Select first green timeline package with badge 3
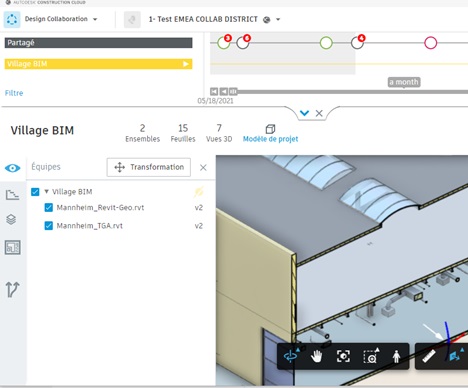Image resolution: width=468 pixels, height=388 pixels. click(223, 43)
